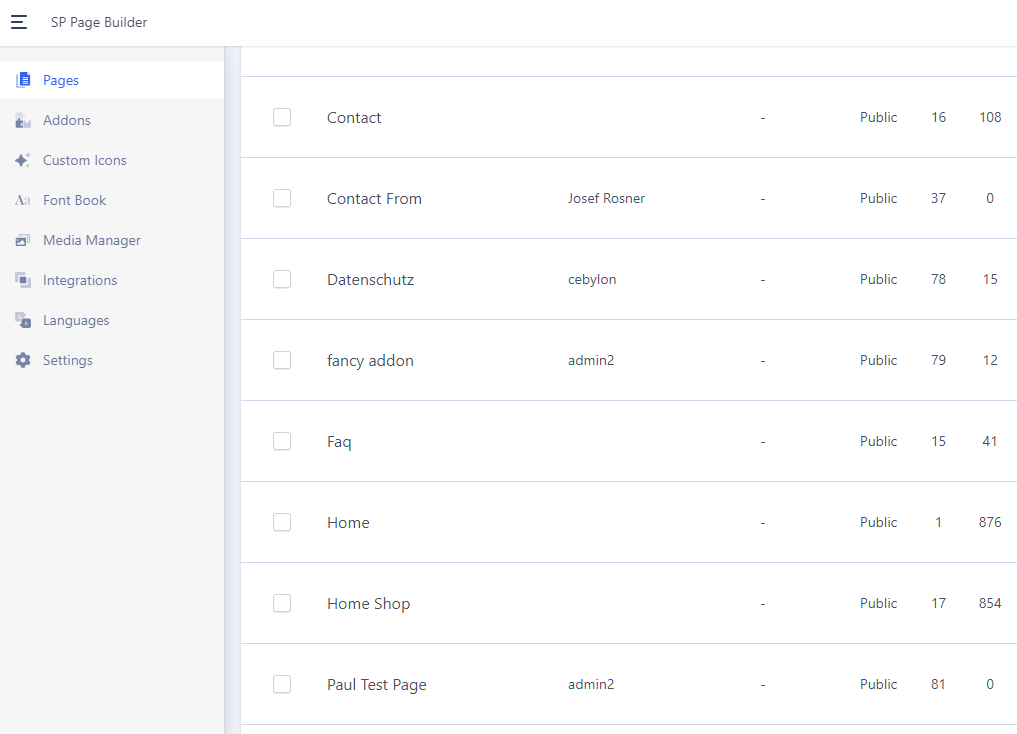Go to Media Manager section
1017x734 pixels.
pyautogui.click(x=92, y=240)
